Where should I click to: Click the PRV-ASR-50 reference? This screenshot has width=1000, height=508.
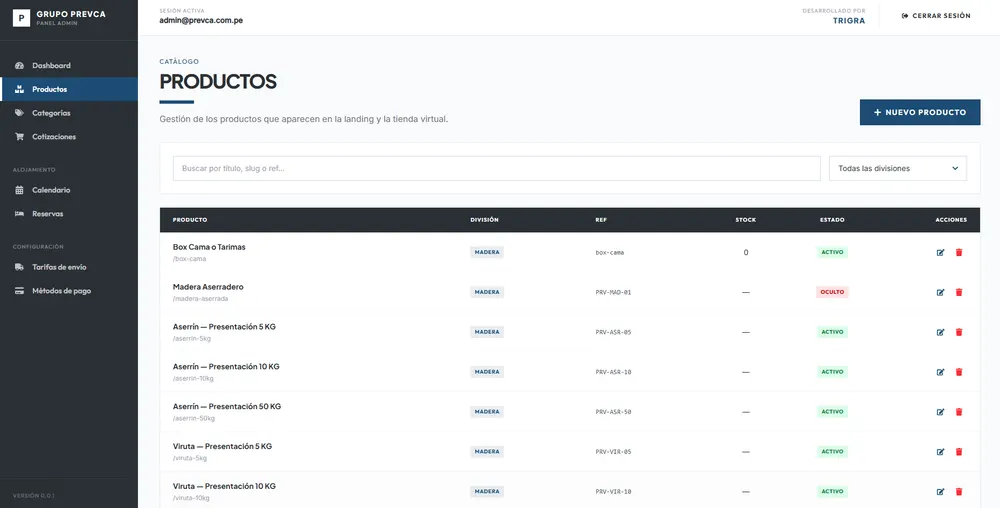pos(614,412)
